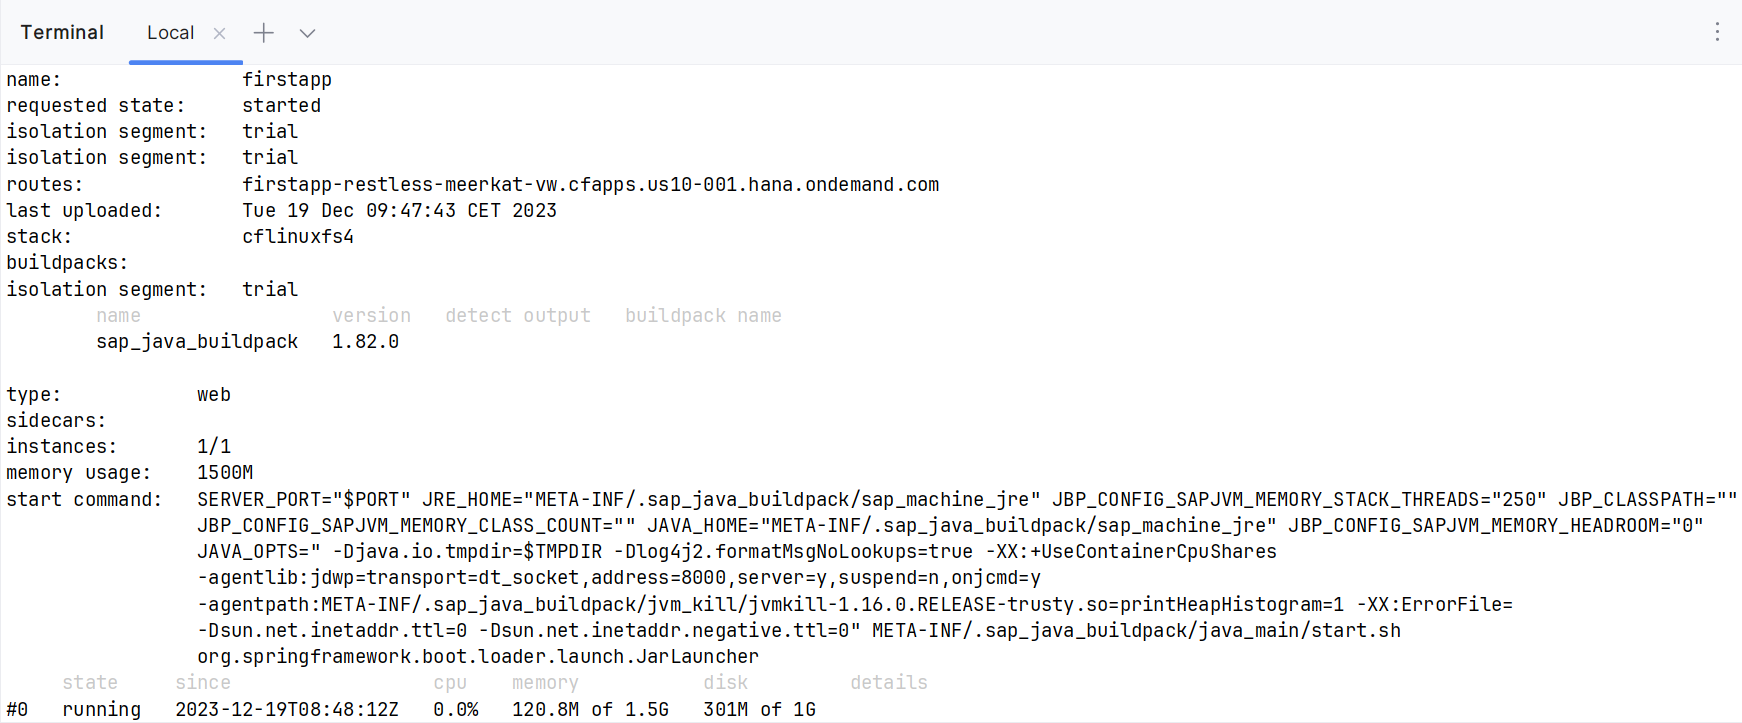The width and height of the screenshot is (1742, 723).
Task: Click the JarLauncher class line
Action: click(x=478, y=657)
